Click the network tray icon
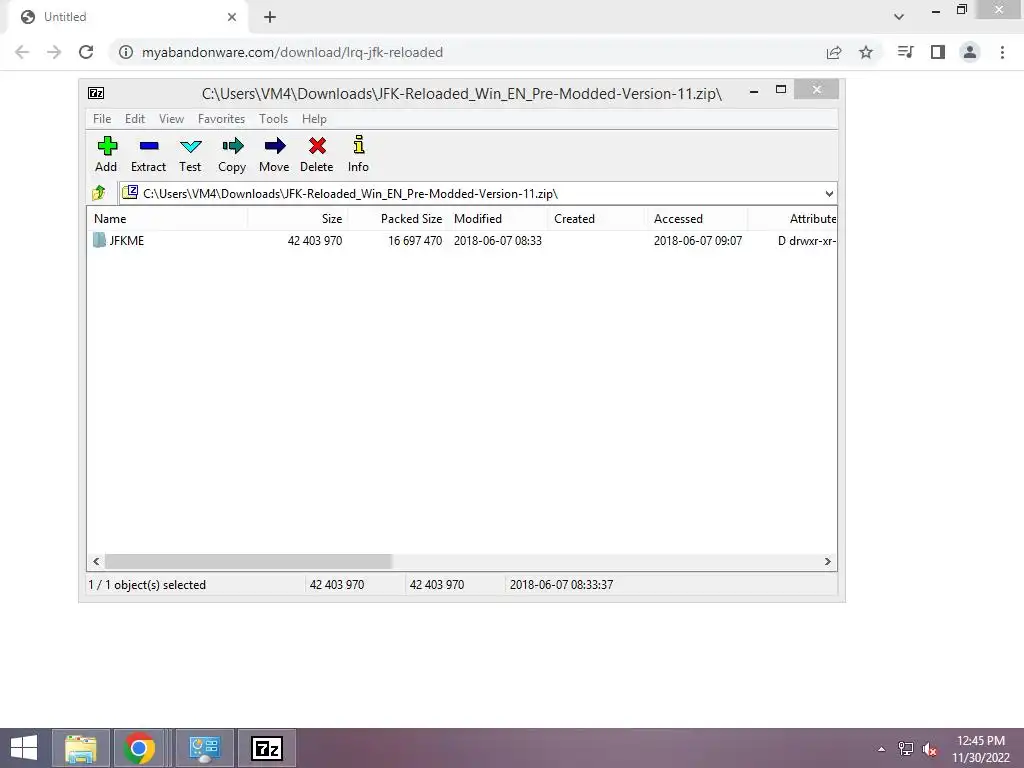 pos(905,749)
